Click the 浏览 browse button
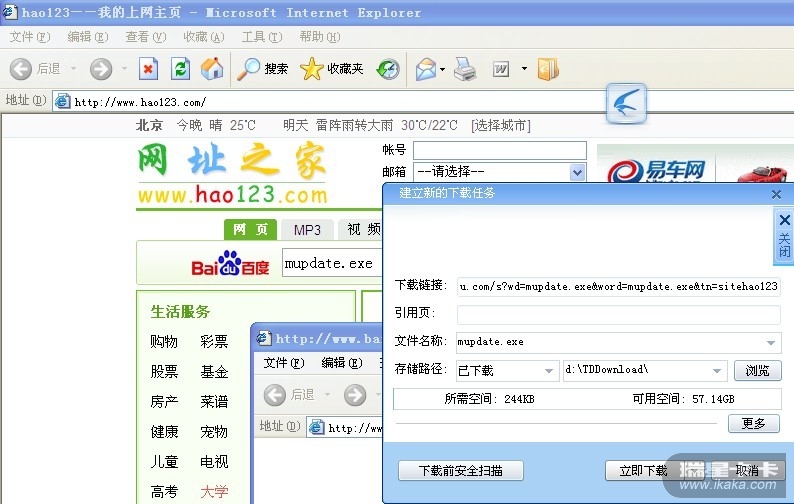This screenshot has width=794, height=504. [x=757, y=370]
